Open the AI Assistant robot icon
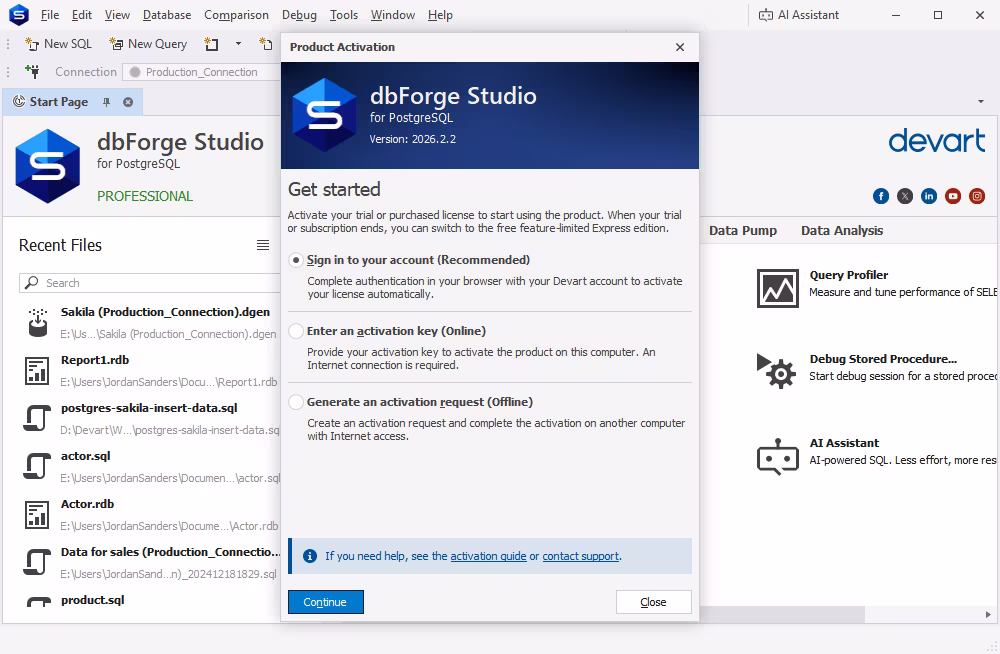Screen dimensions: 1000x654 click(x=777, y=456)
